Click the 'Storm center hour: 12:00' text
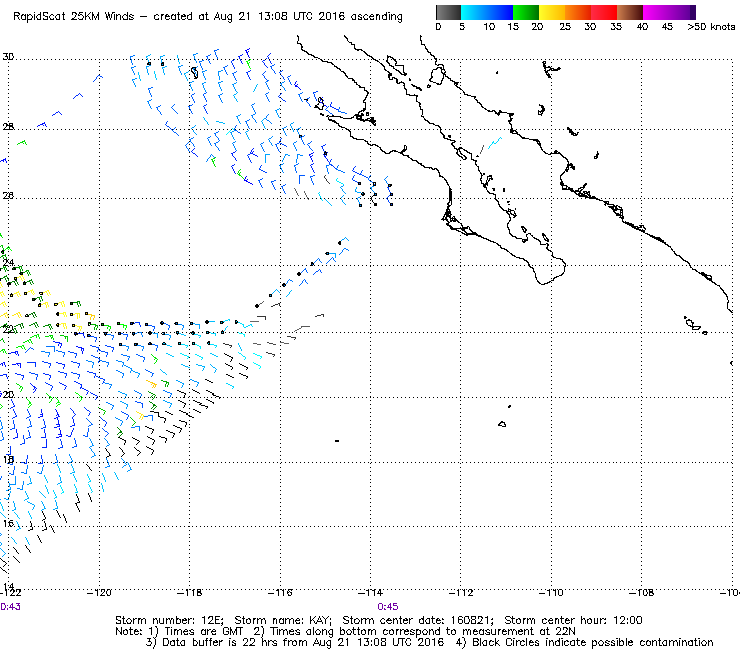 [x=573, y=620]
